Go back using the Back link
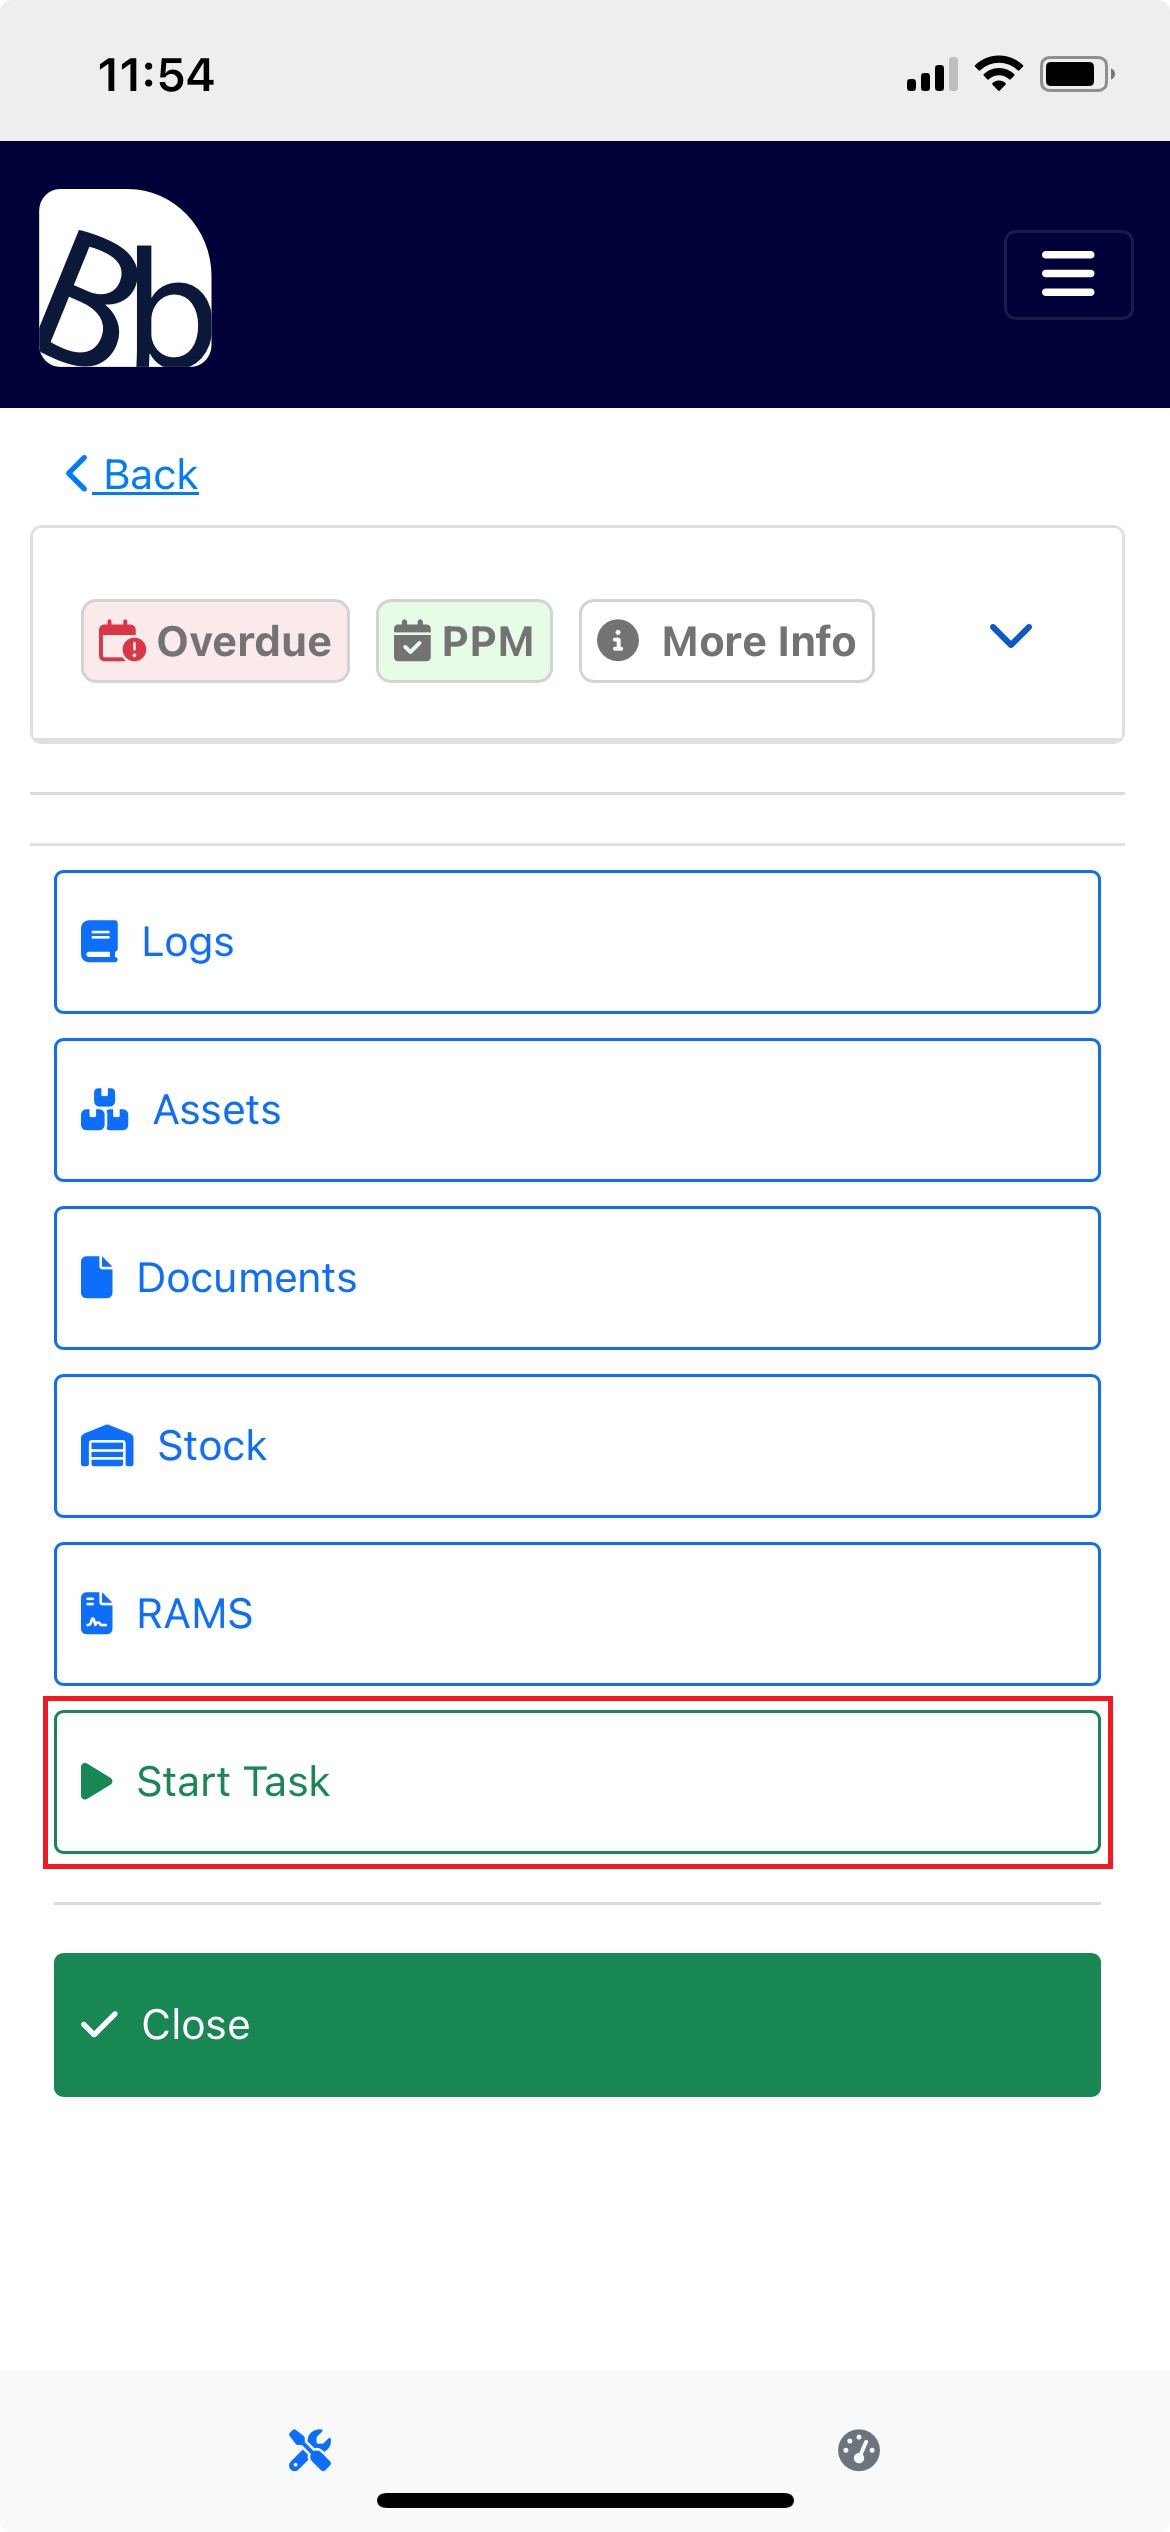The height and width of the screenshot is (2532, 1170). (132, 474)
